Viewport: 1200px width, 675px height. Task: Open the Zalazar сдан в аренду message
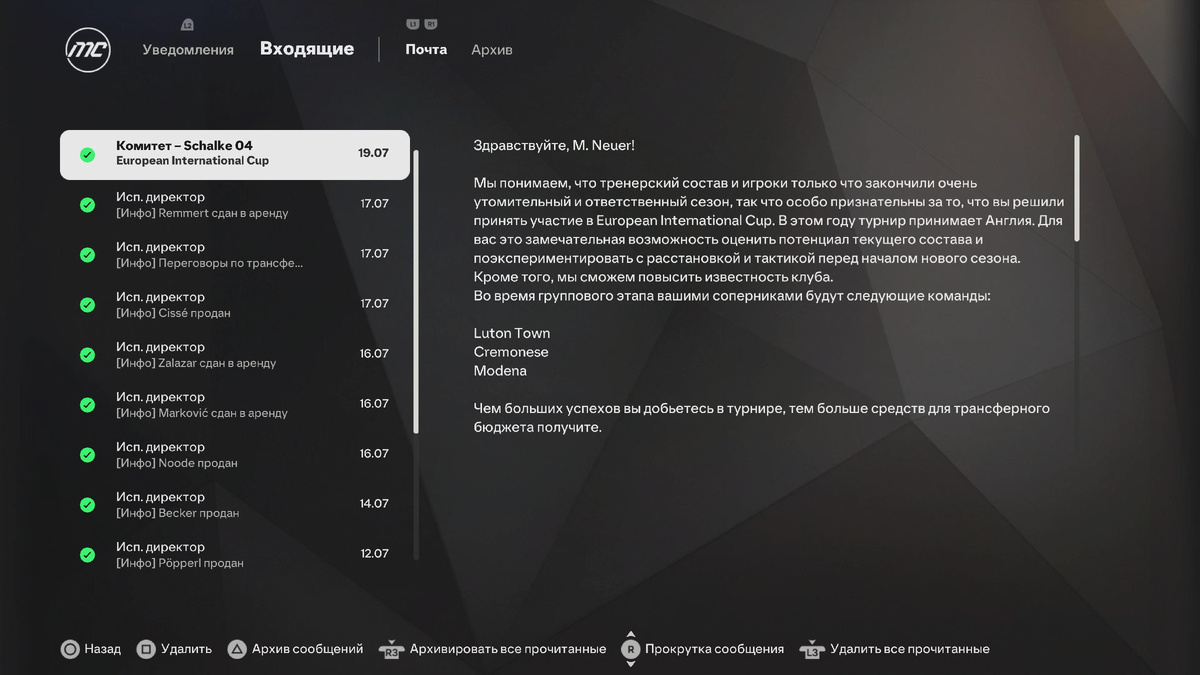point(235,355)
